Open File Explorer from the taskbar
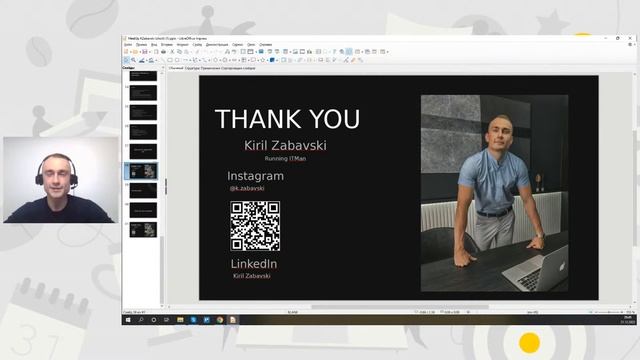Image resolution: width=640 pixels, height=360 pixels. tap(180, 320)
